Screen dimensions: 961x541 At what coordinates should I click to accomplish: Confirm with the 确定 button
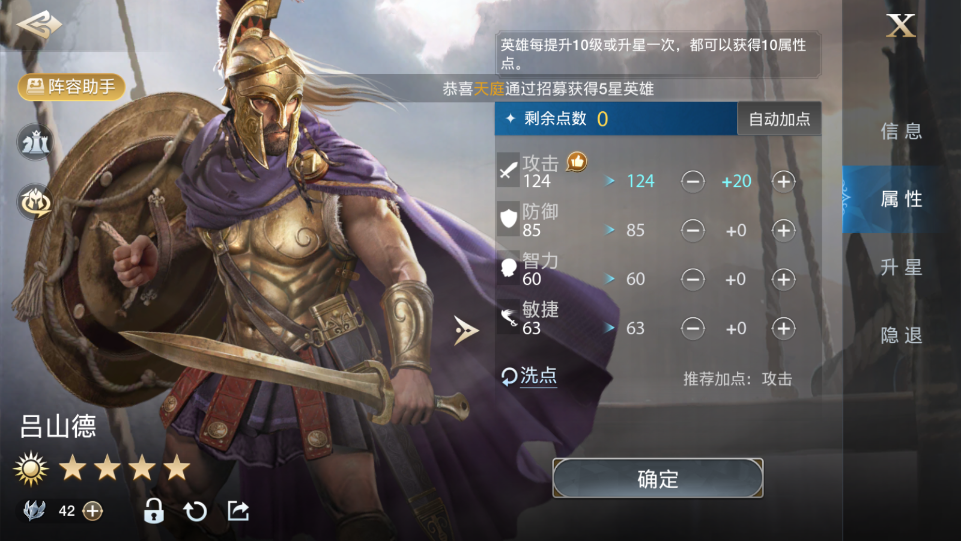(x=658, y=478)
